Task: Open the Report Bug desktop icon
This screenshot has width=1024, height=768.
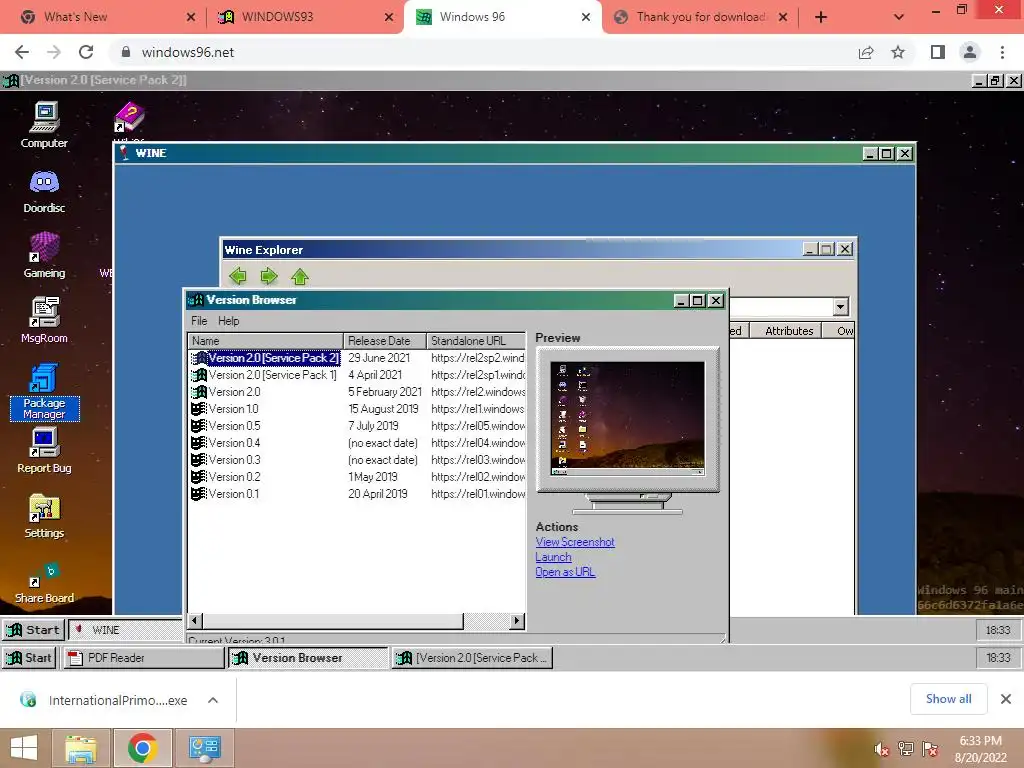Action: (x=44, y=451)
